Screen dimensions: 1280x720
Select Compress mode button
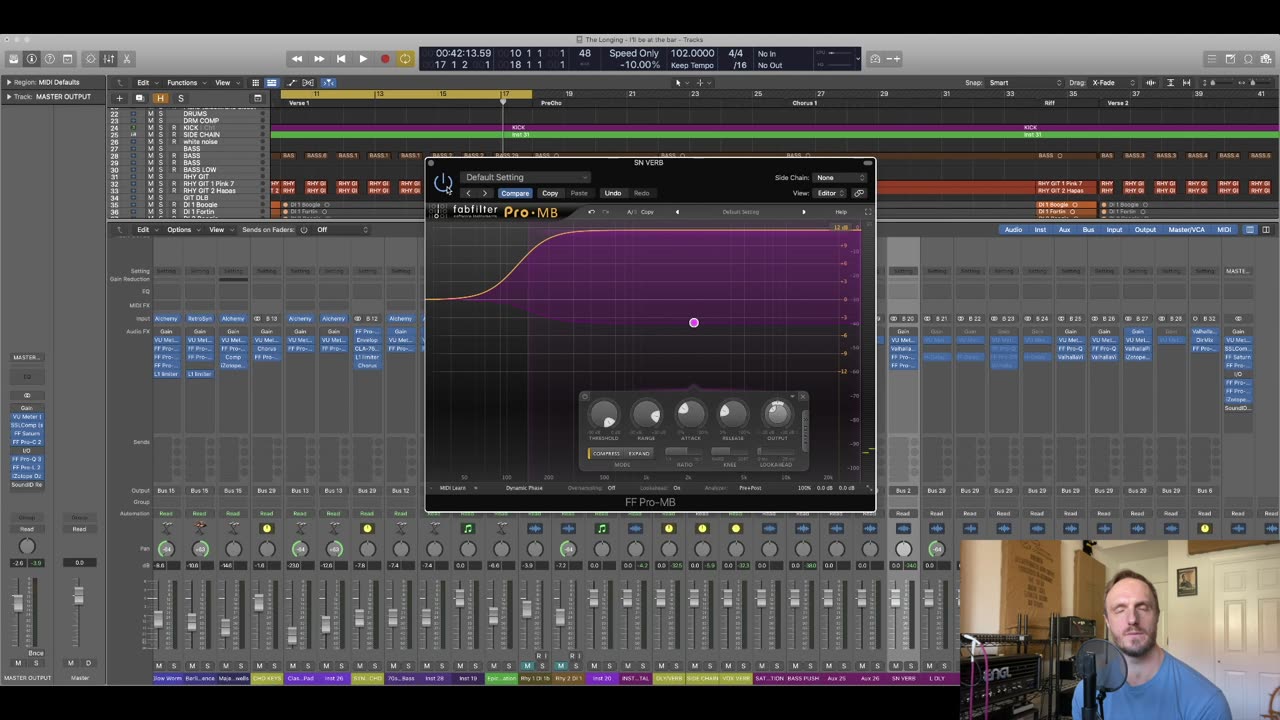tap(605, 453)
